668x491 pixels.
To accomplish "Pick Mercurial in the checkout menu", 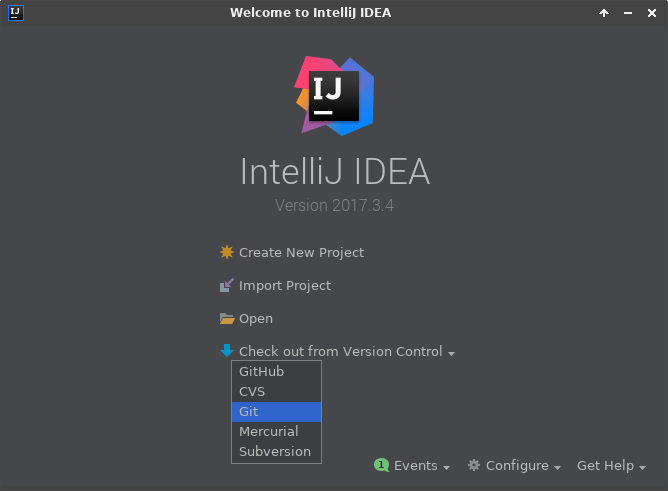I will coord(269,432).
